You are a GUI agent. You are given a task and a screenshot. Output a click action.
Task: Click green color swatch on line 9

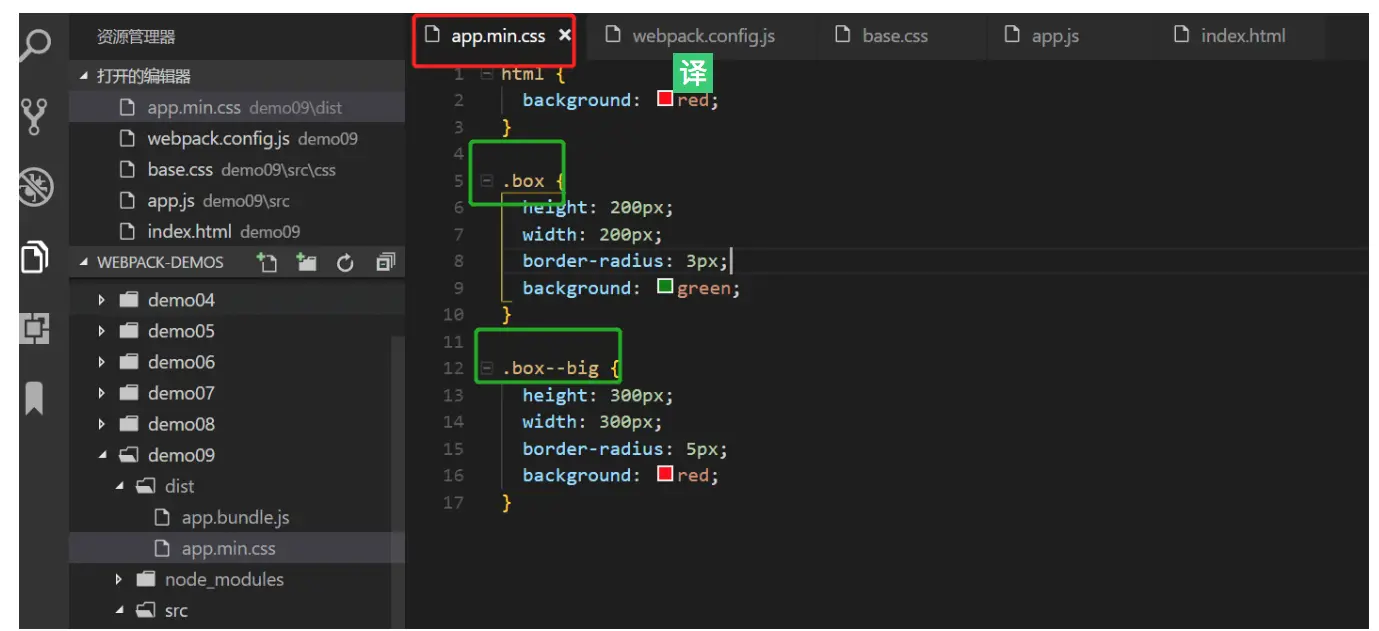point(665,287)
